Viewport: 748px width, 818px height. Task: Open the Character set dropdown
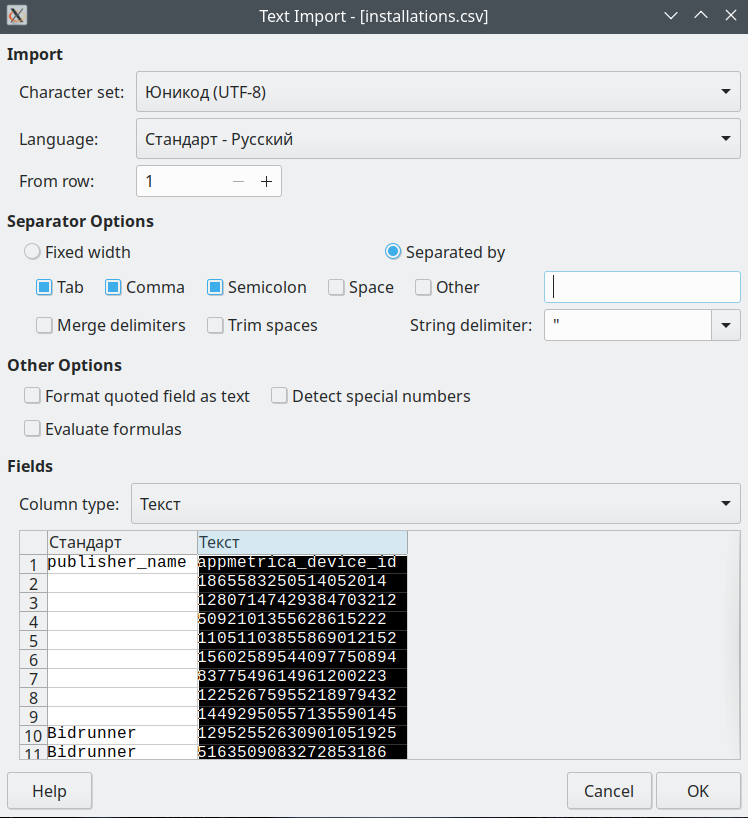(x=438, y=92)
